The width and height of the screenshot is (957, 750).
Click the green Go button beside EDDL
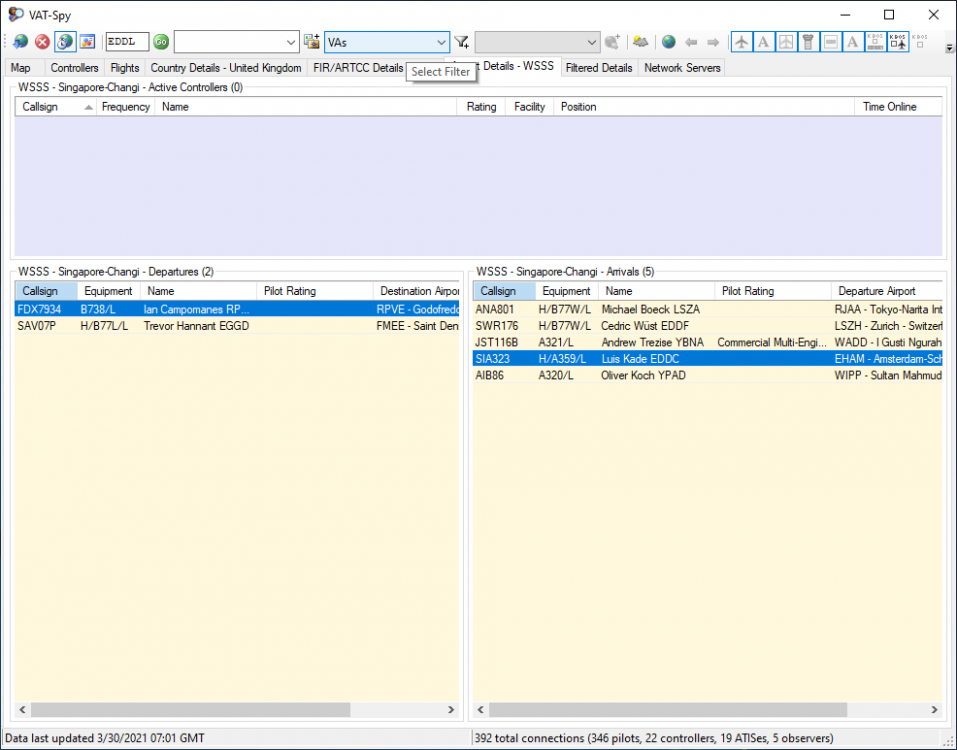click(161, 42)
